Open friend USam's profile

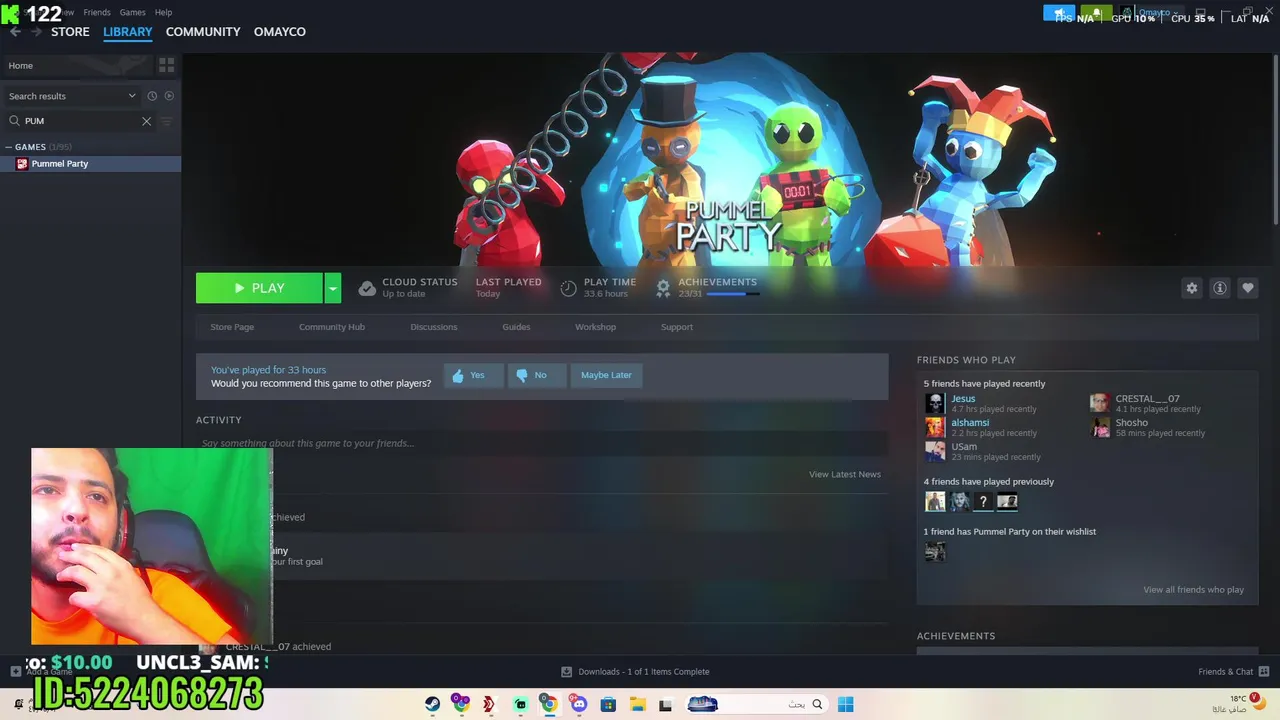(x=964, y=446)
